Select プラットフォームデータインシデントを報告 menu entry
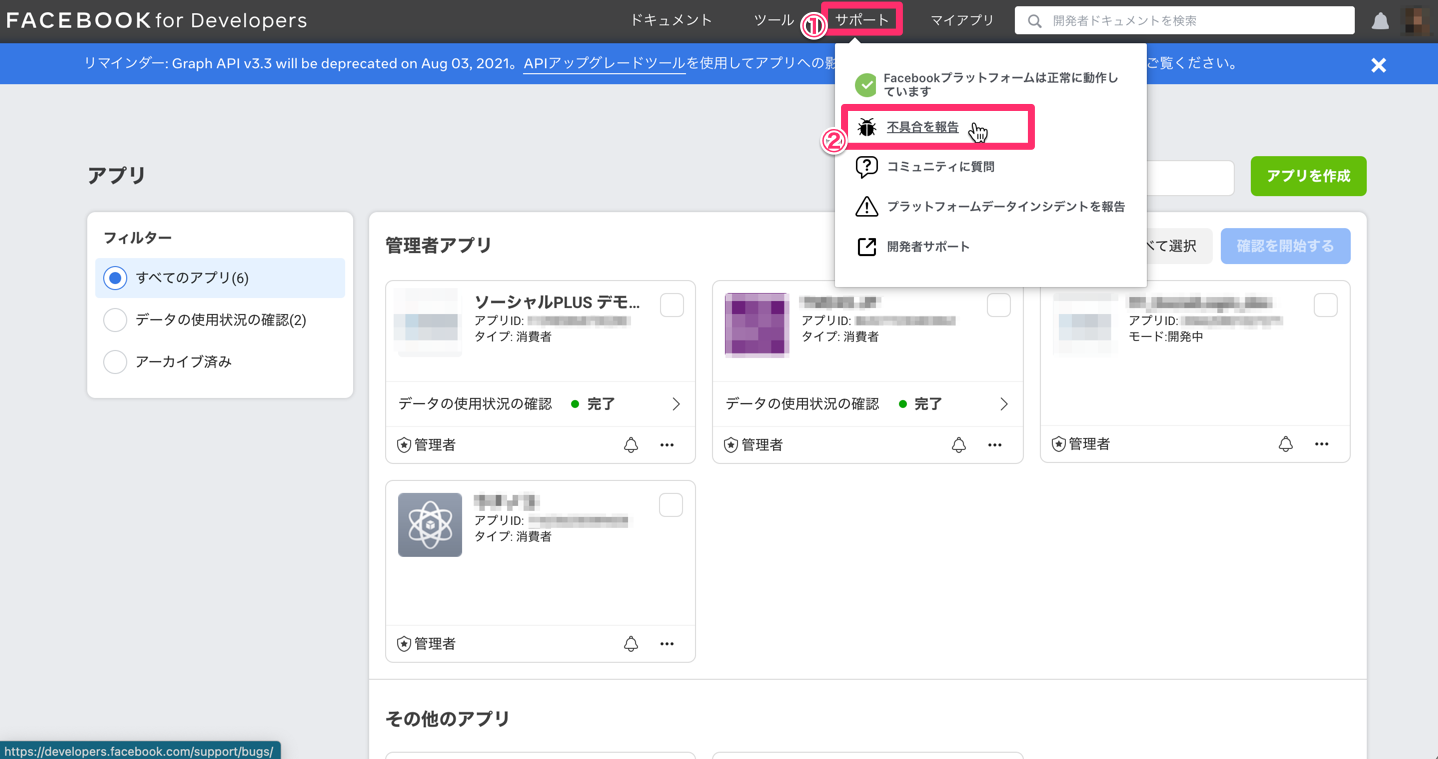 point(1006,207)
